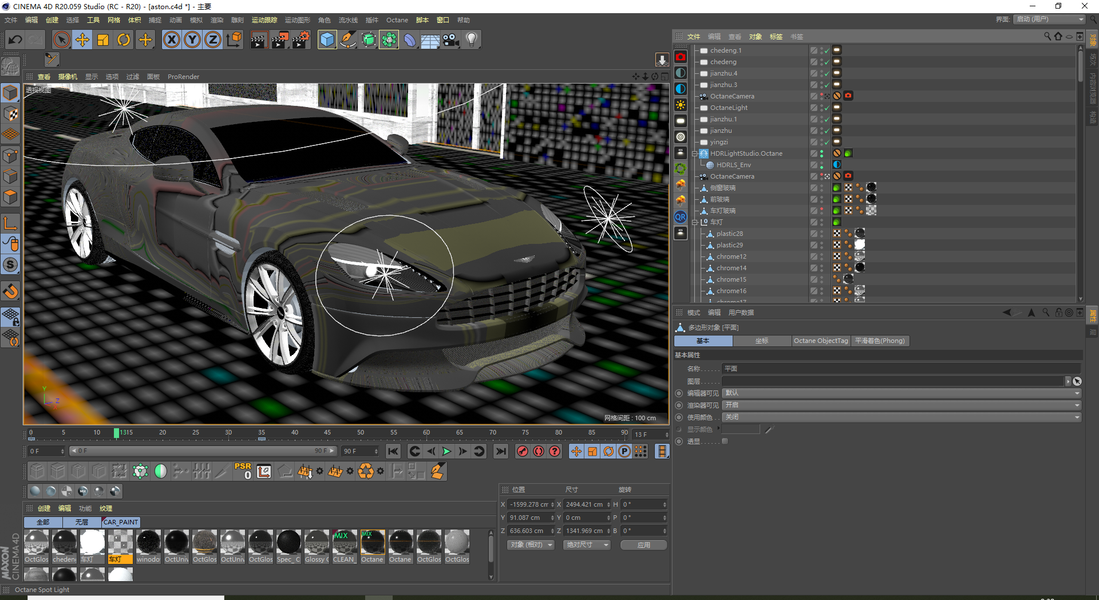
Task: Click the yellow sun daylight icon
Action: click(681, 104)
